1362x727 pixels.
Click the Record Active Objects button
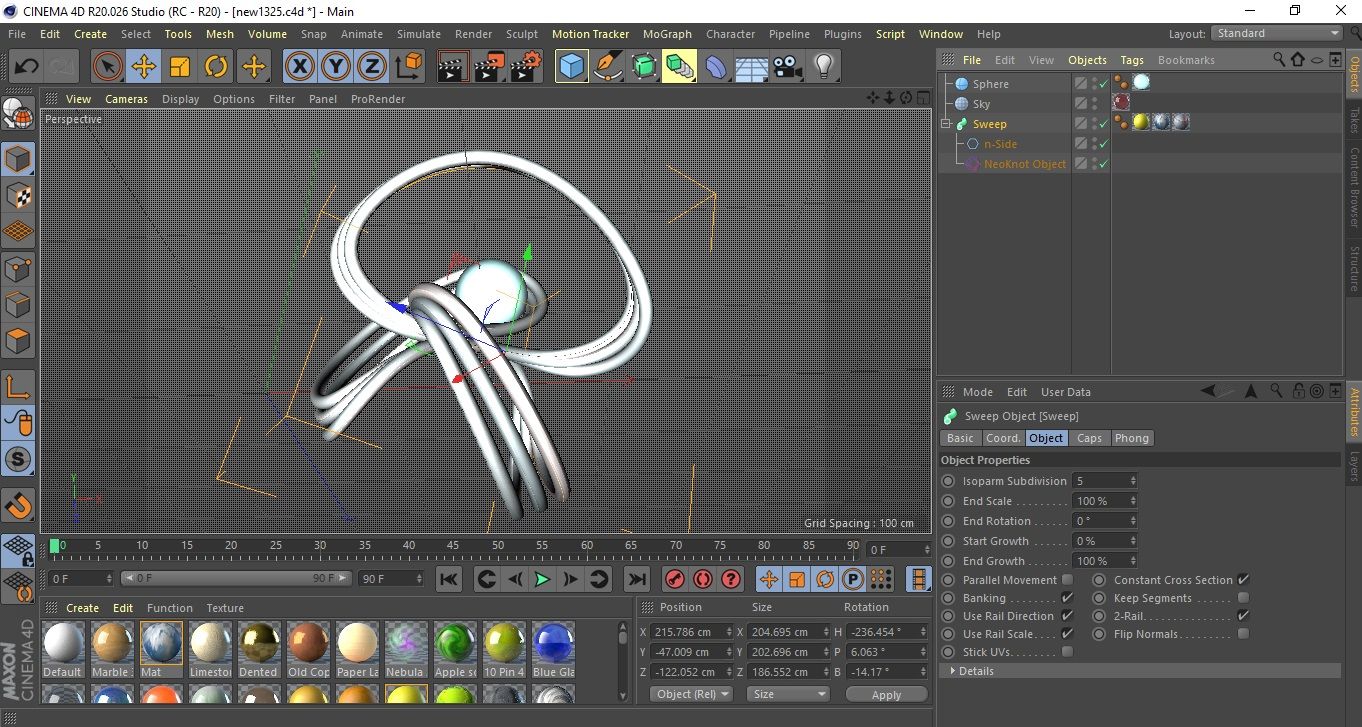[675, 579]
